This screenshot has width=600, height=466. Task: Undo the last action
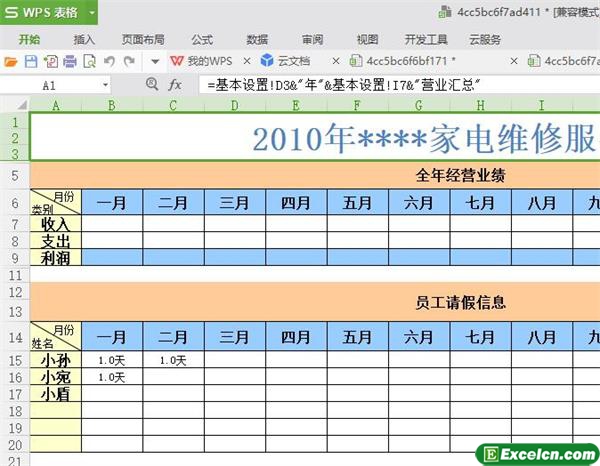point(109,61)
